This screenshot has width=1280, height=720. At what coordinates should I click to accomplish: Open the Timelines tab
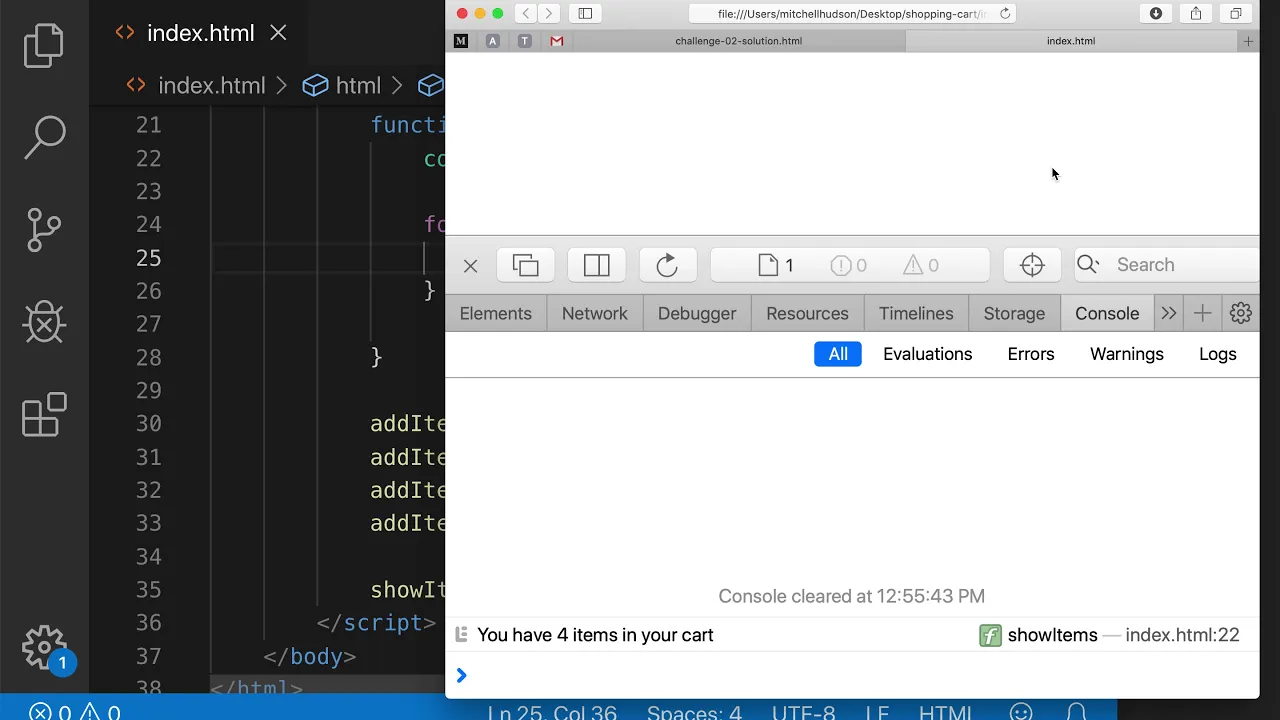[916, 313]
